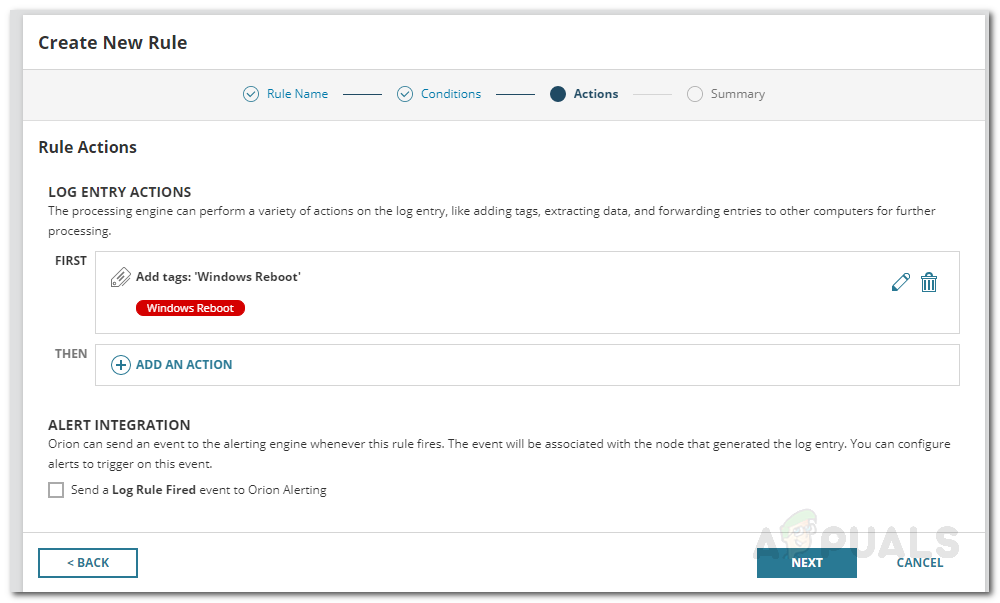The width and height of the screenshot is (1000, 603).
Task: Click the tag icon beside Add tags
Action: pyautogui.click(x=121, y=277)
